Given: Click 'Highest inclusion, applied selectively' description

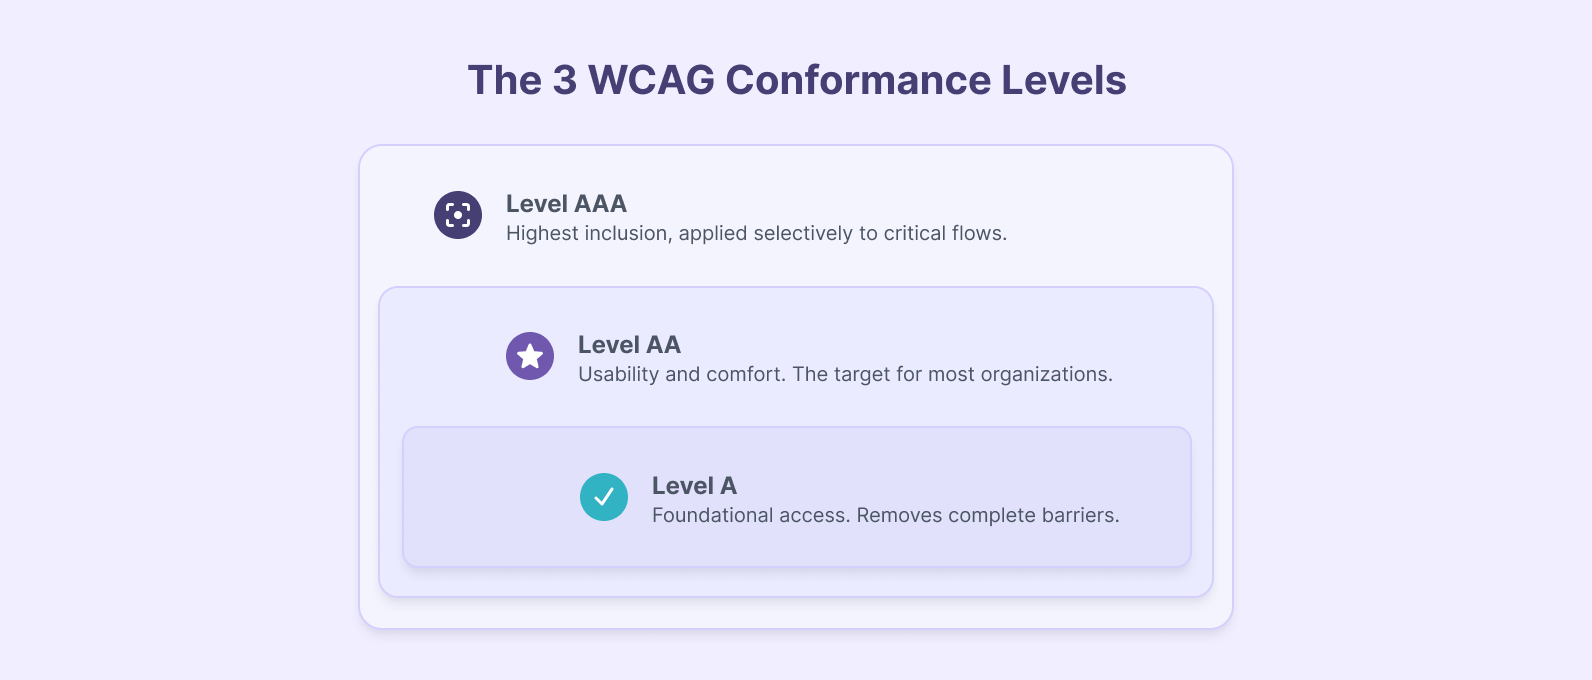Looking at the screenshot, I should (756, 233).
